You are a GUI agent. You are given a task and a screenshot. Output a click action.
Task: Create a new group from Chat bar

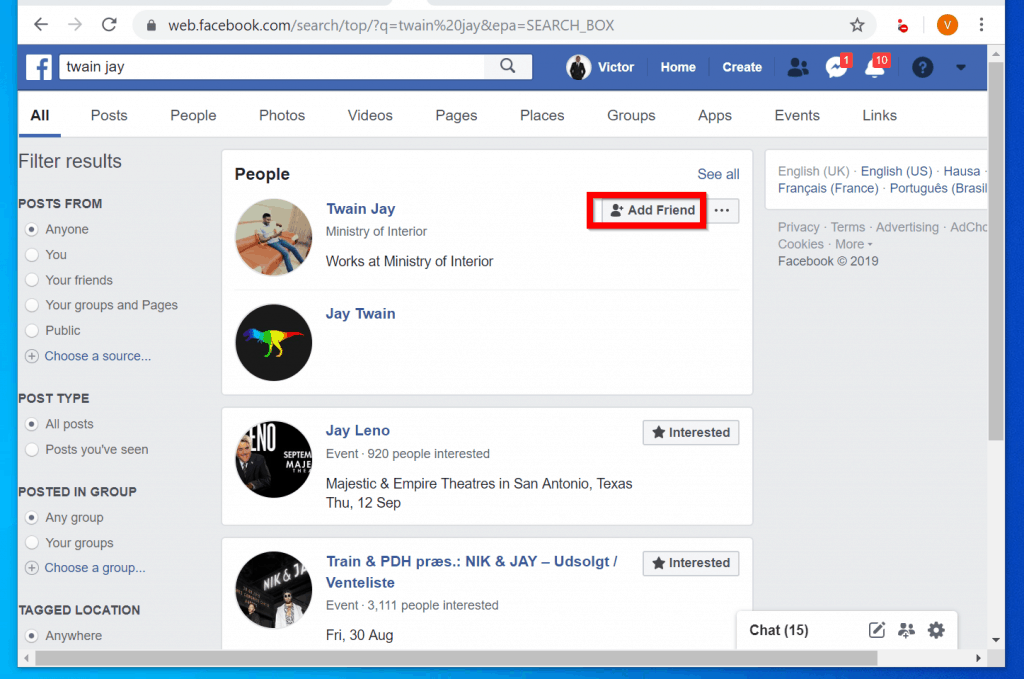[x=906, y=630]
